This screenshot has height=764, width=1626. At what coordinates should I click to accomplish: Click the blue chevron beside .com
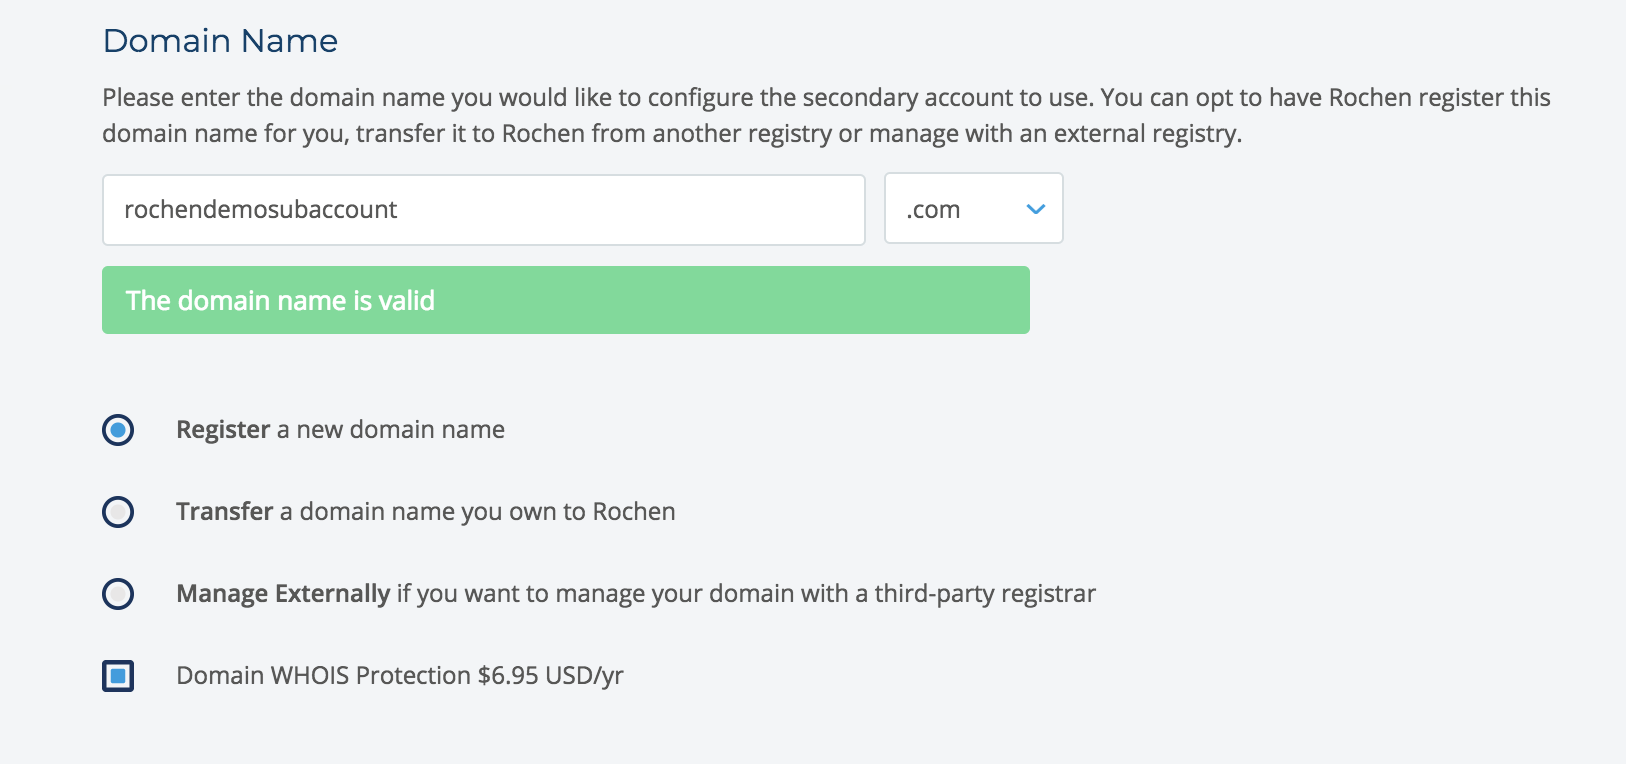click(1035, 208)
